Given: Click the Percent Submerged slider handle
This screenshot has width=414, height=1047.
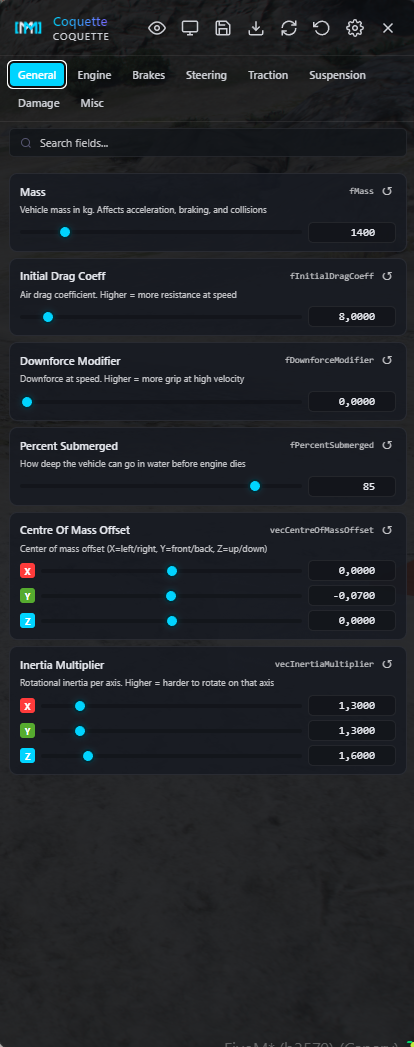Looking at the screenshot, I should coord(254,486).
